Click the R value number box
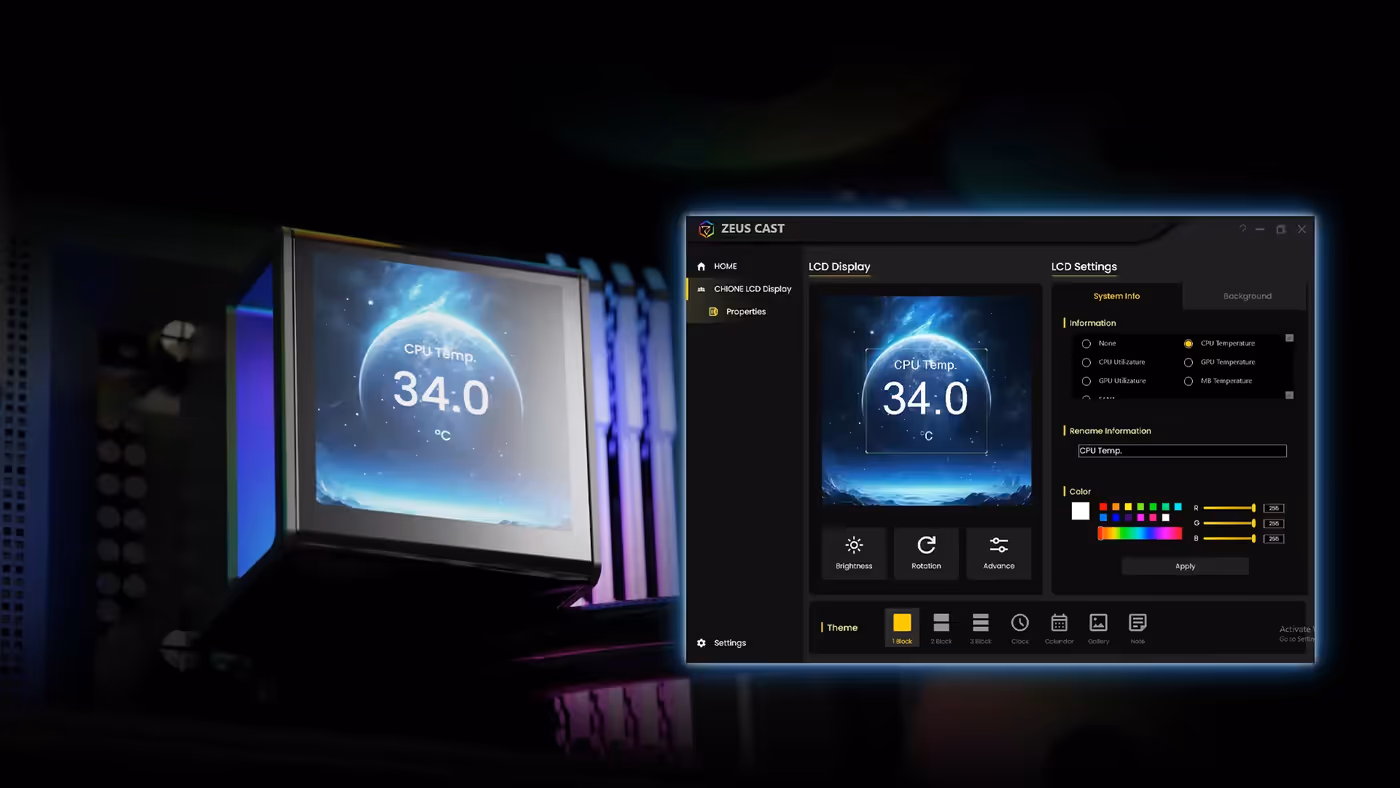Image resolution: width=1400 pixels, height=788 pixels. coord(1274,508)
